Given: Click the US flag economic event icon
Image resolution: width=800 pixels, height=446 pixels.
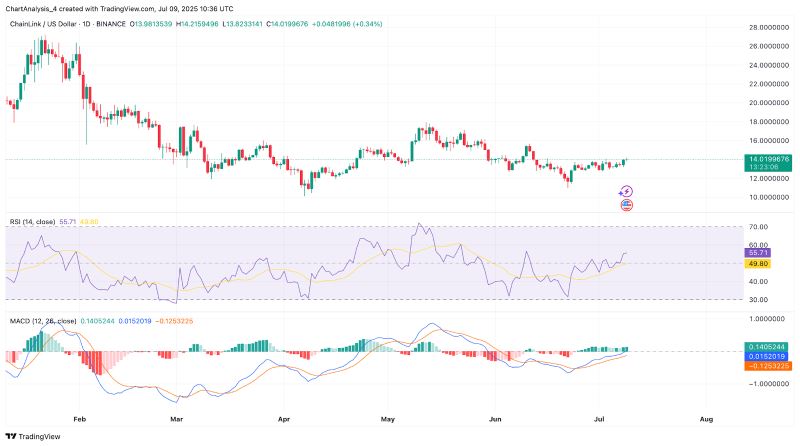Looking at the screenshot, I should pyautogui.click(x=627, y=205).
